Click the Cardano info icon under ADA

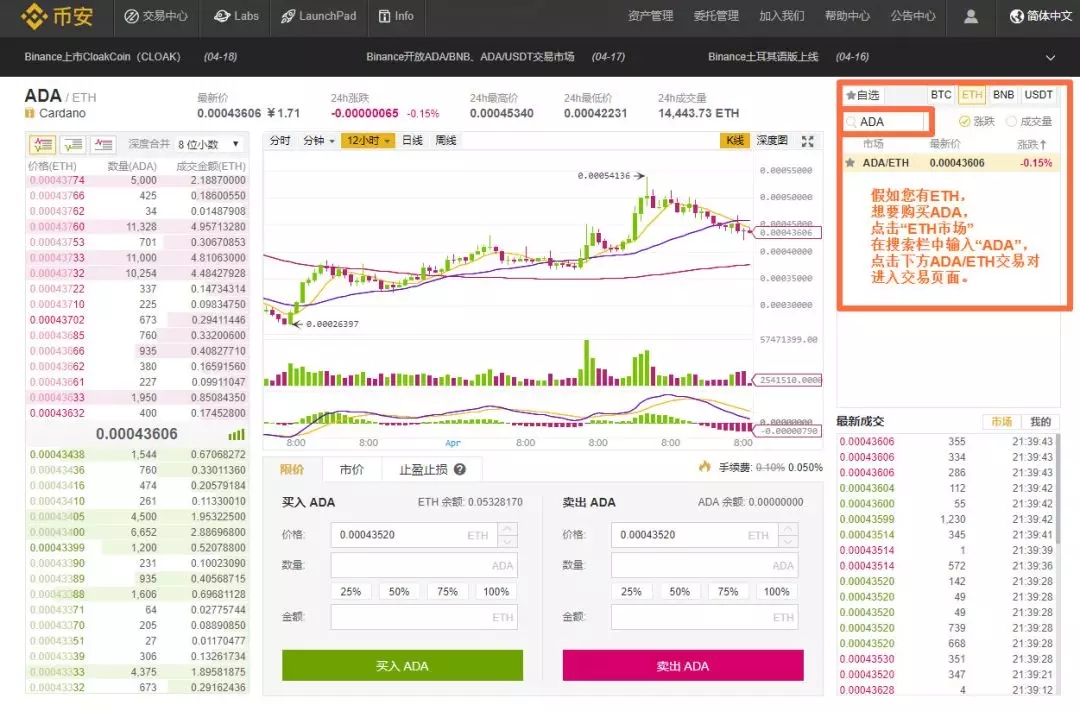coord(30,113)
